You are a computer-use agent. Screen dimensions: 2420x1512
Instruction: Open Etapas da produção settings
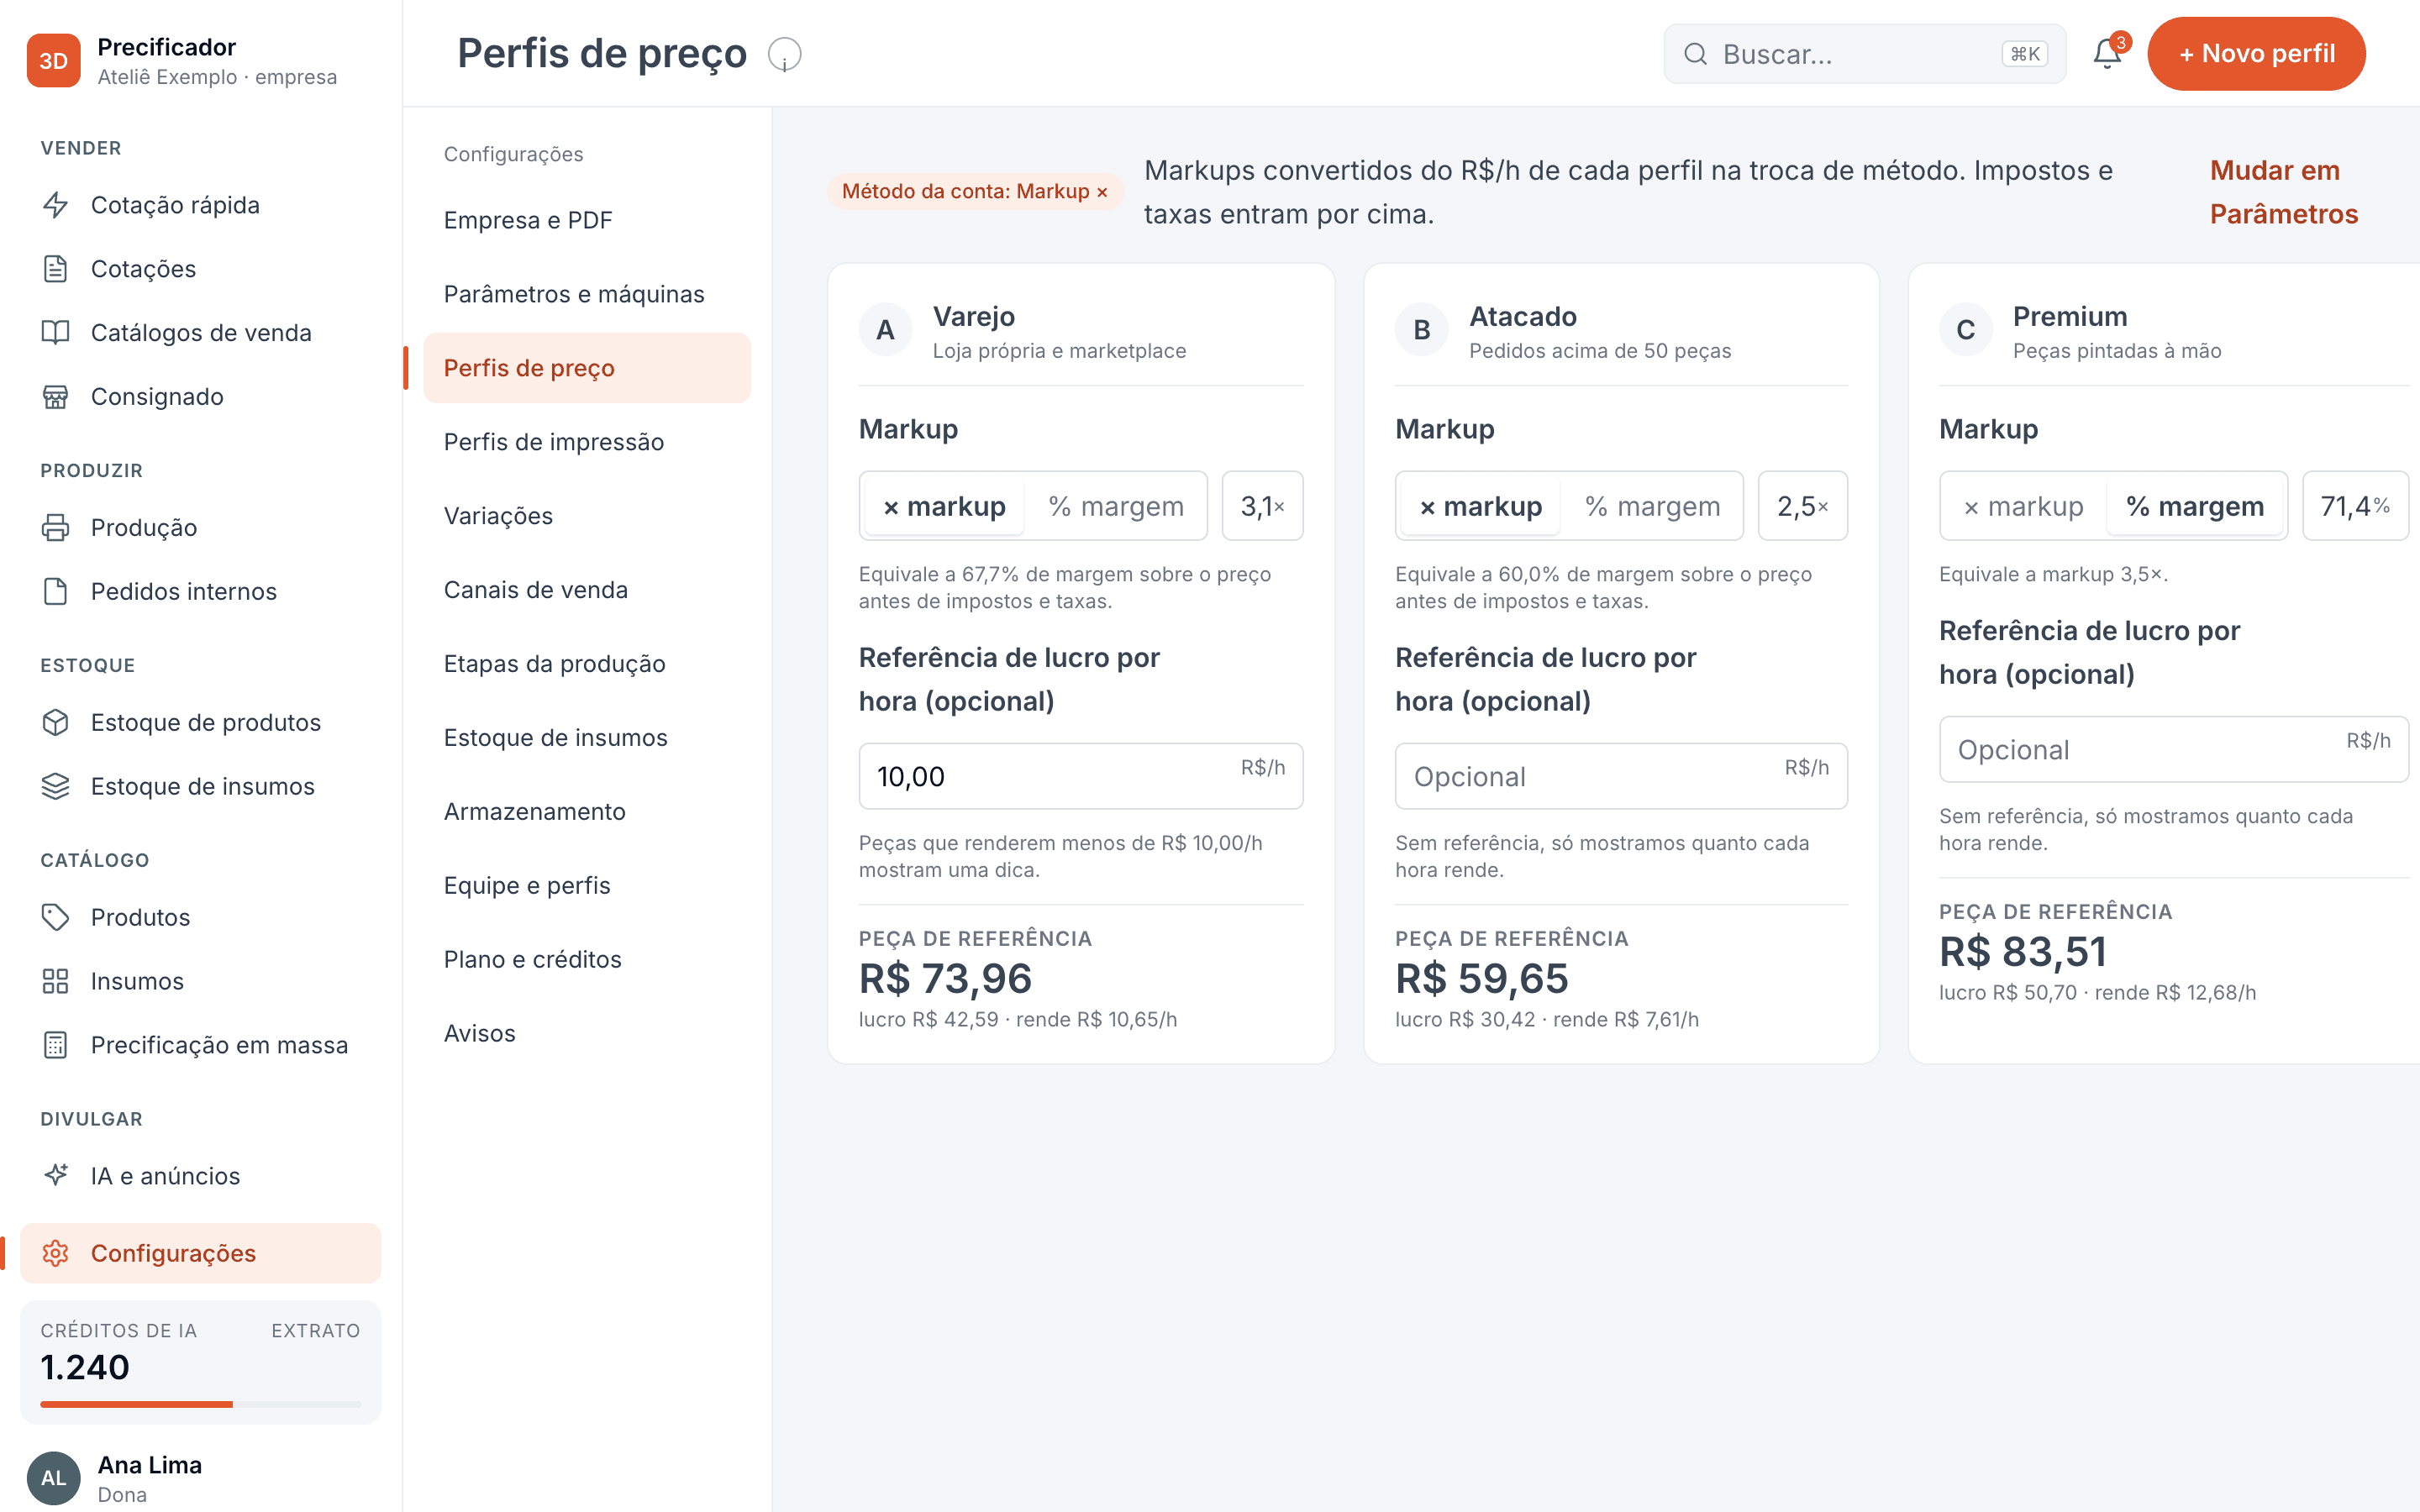click(587, 664)
